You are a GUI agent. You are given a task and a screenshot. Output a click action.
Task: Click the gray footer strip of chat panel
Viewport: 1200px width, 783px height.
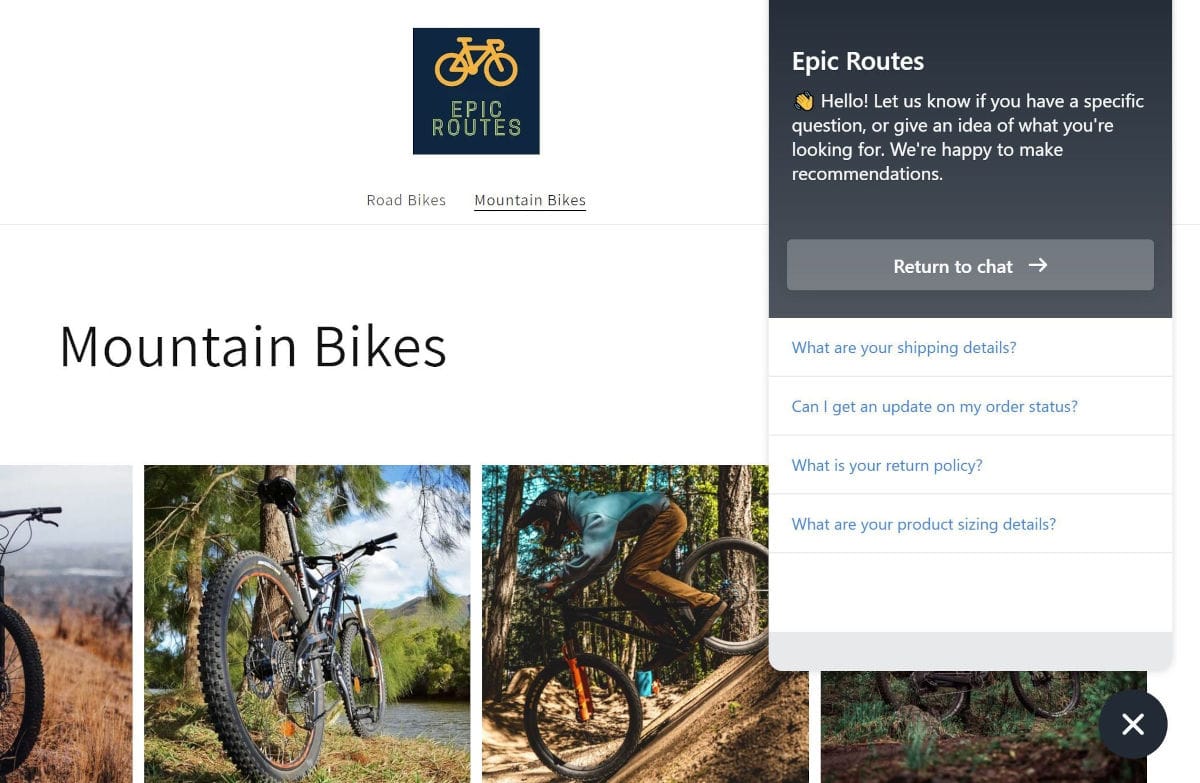970,651
